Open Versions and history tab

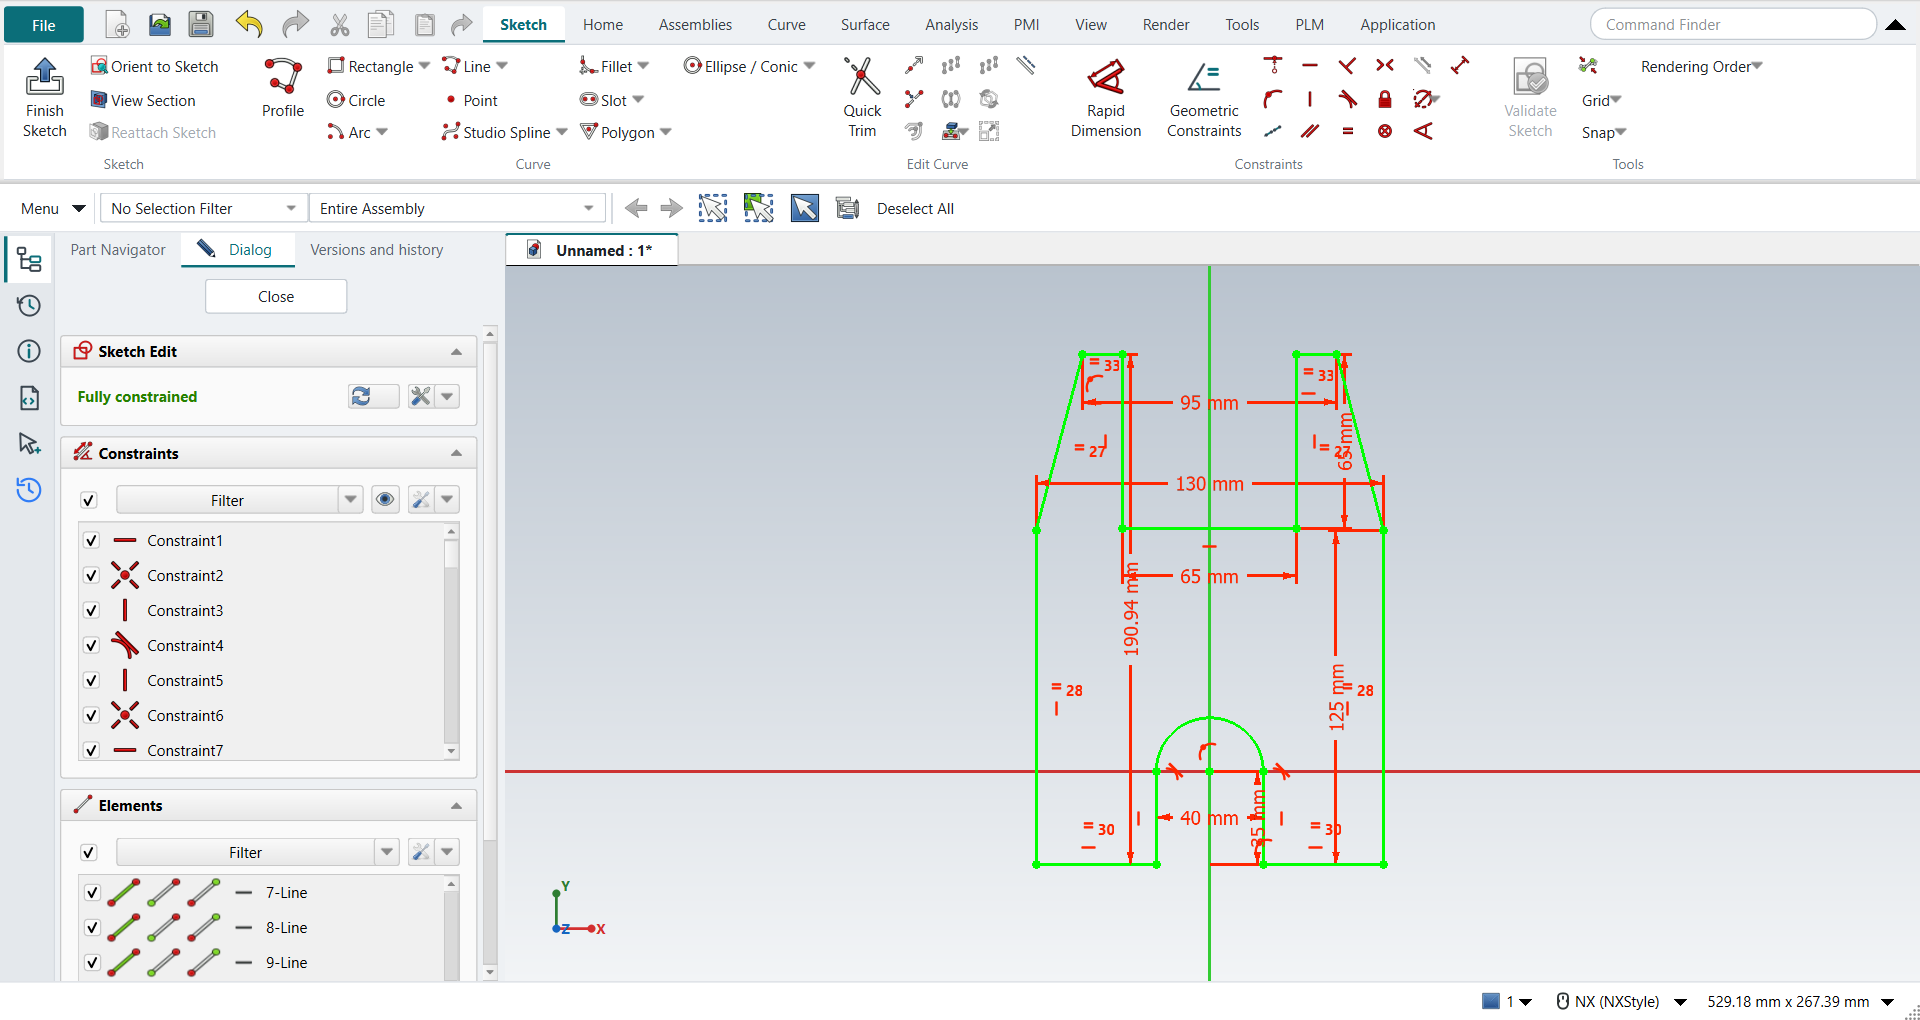[x=376, y=250]
